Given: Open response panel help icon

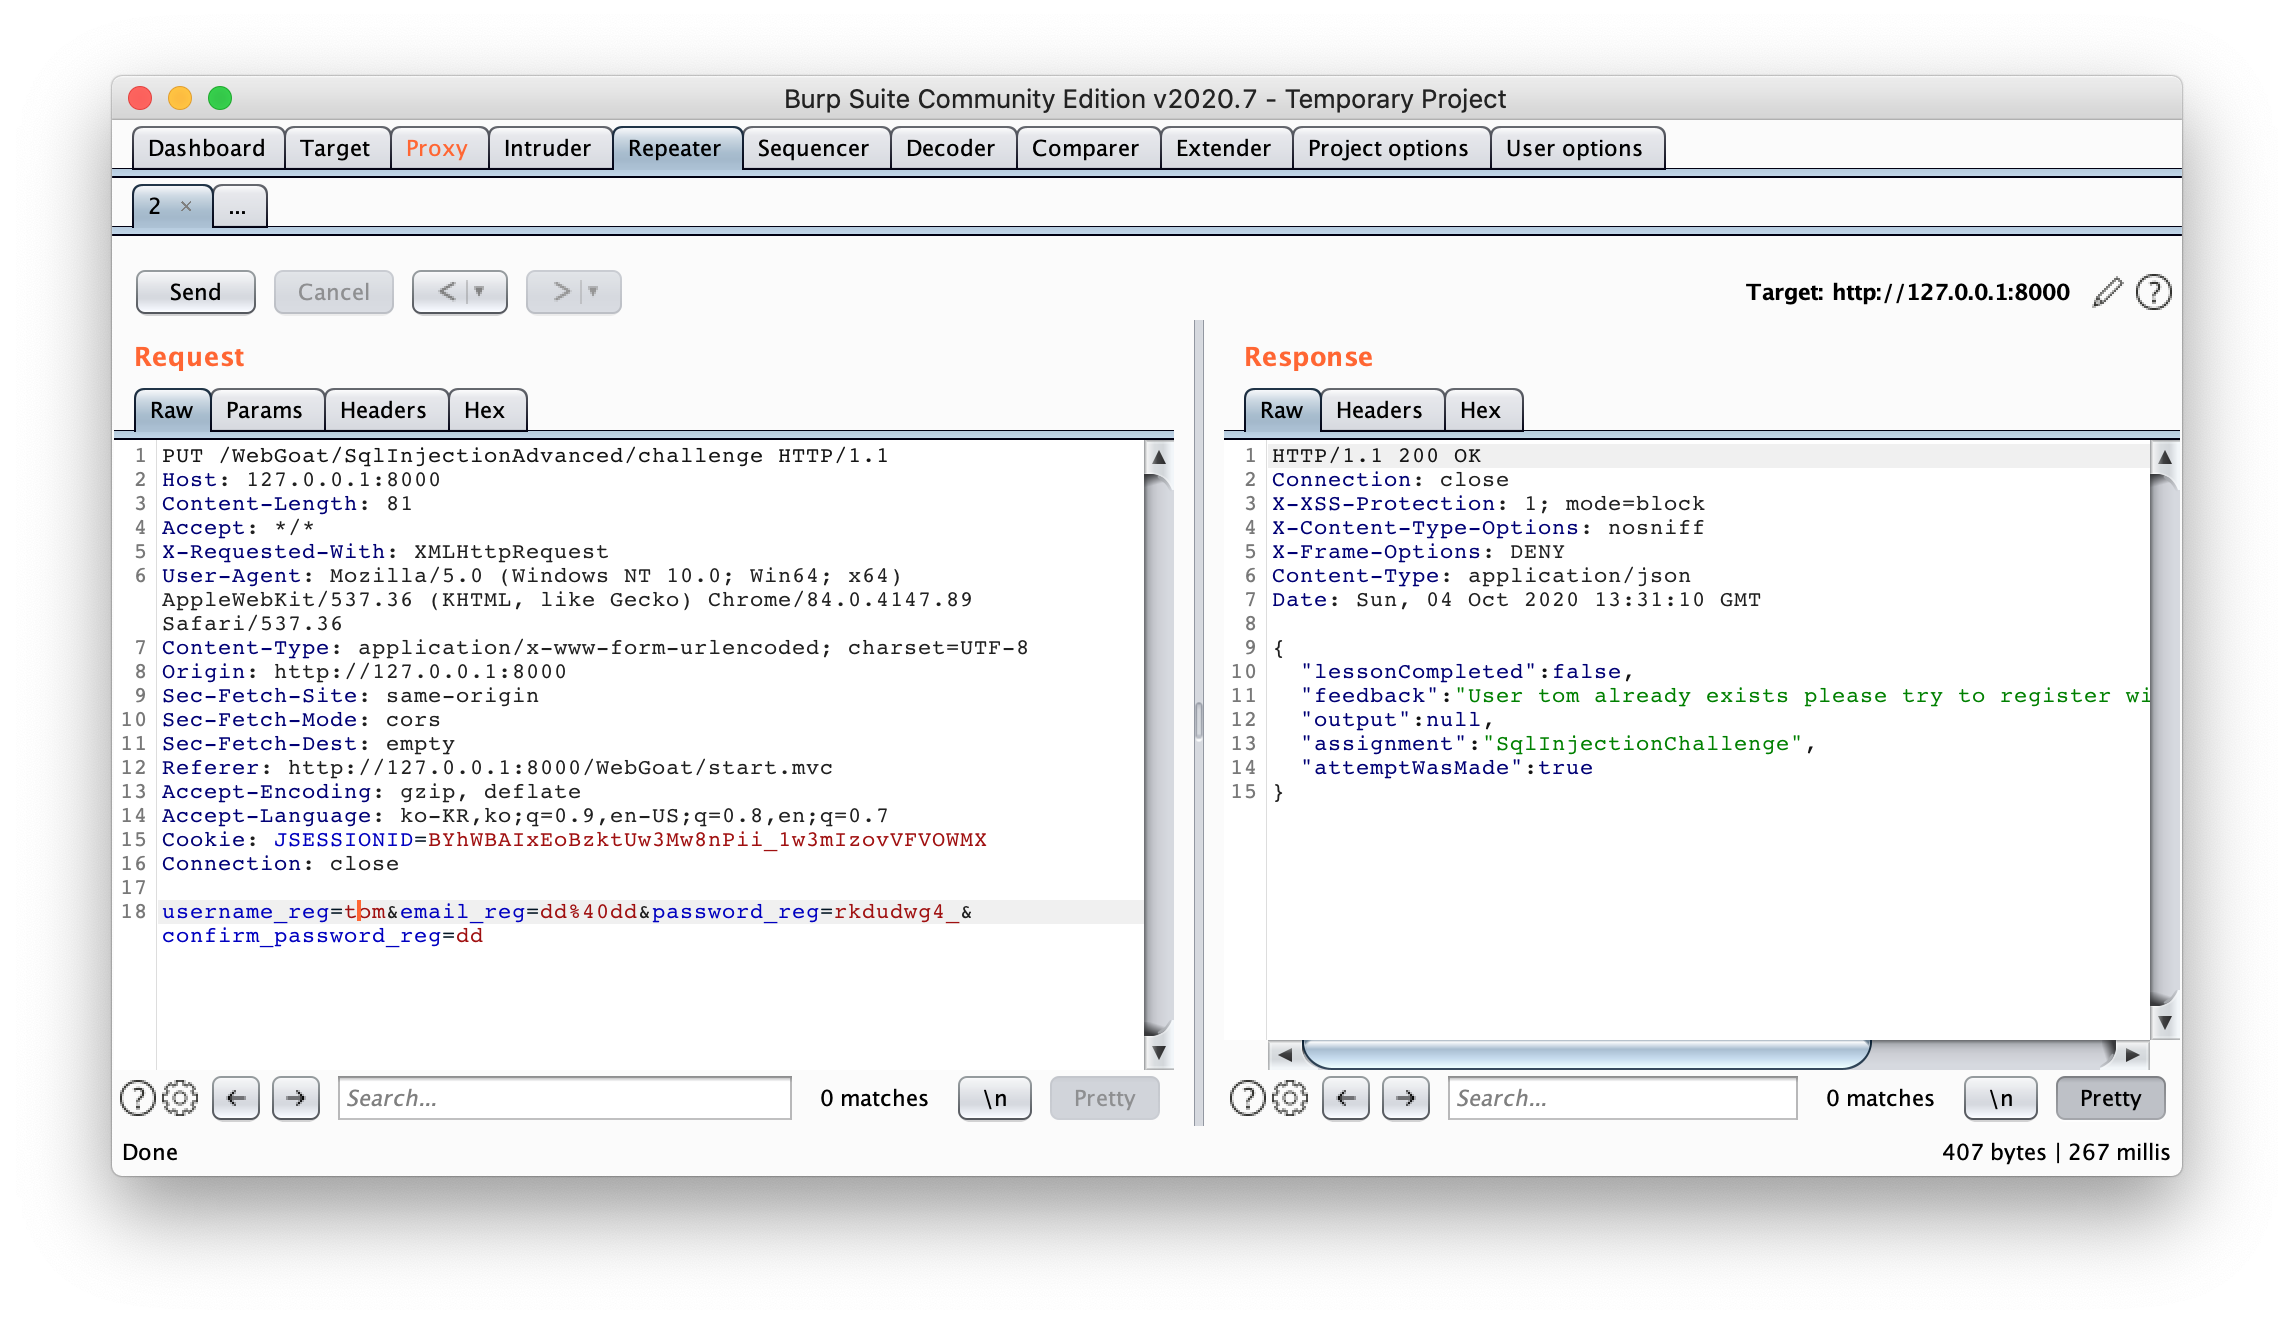Looking at the screenshot, I should click(x=1247, y=1098).
